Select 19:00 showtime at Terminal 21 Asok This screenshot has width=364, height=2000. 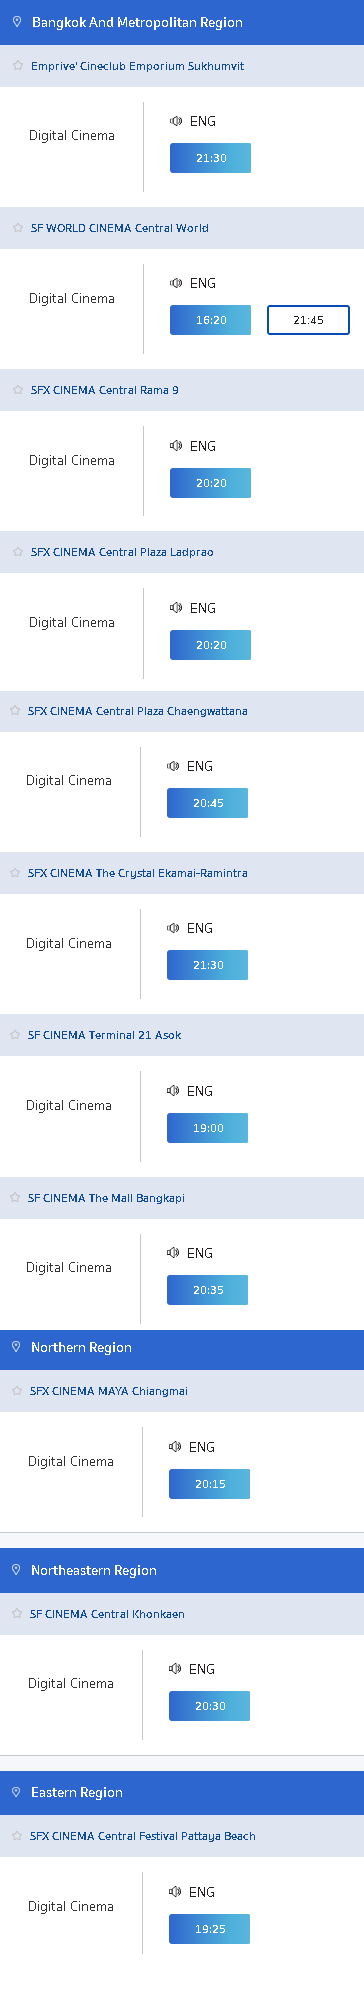[207, 1128]
